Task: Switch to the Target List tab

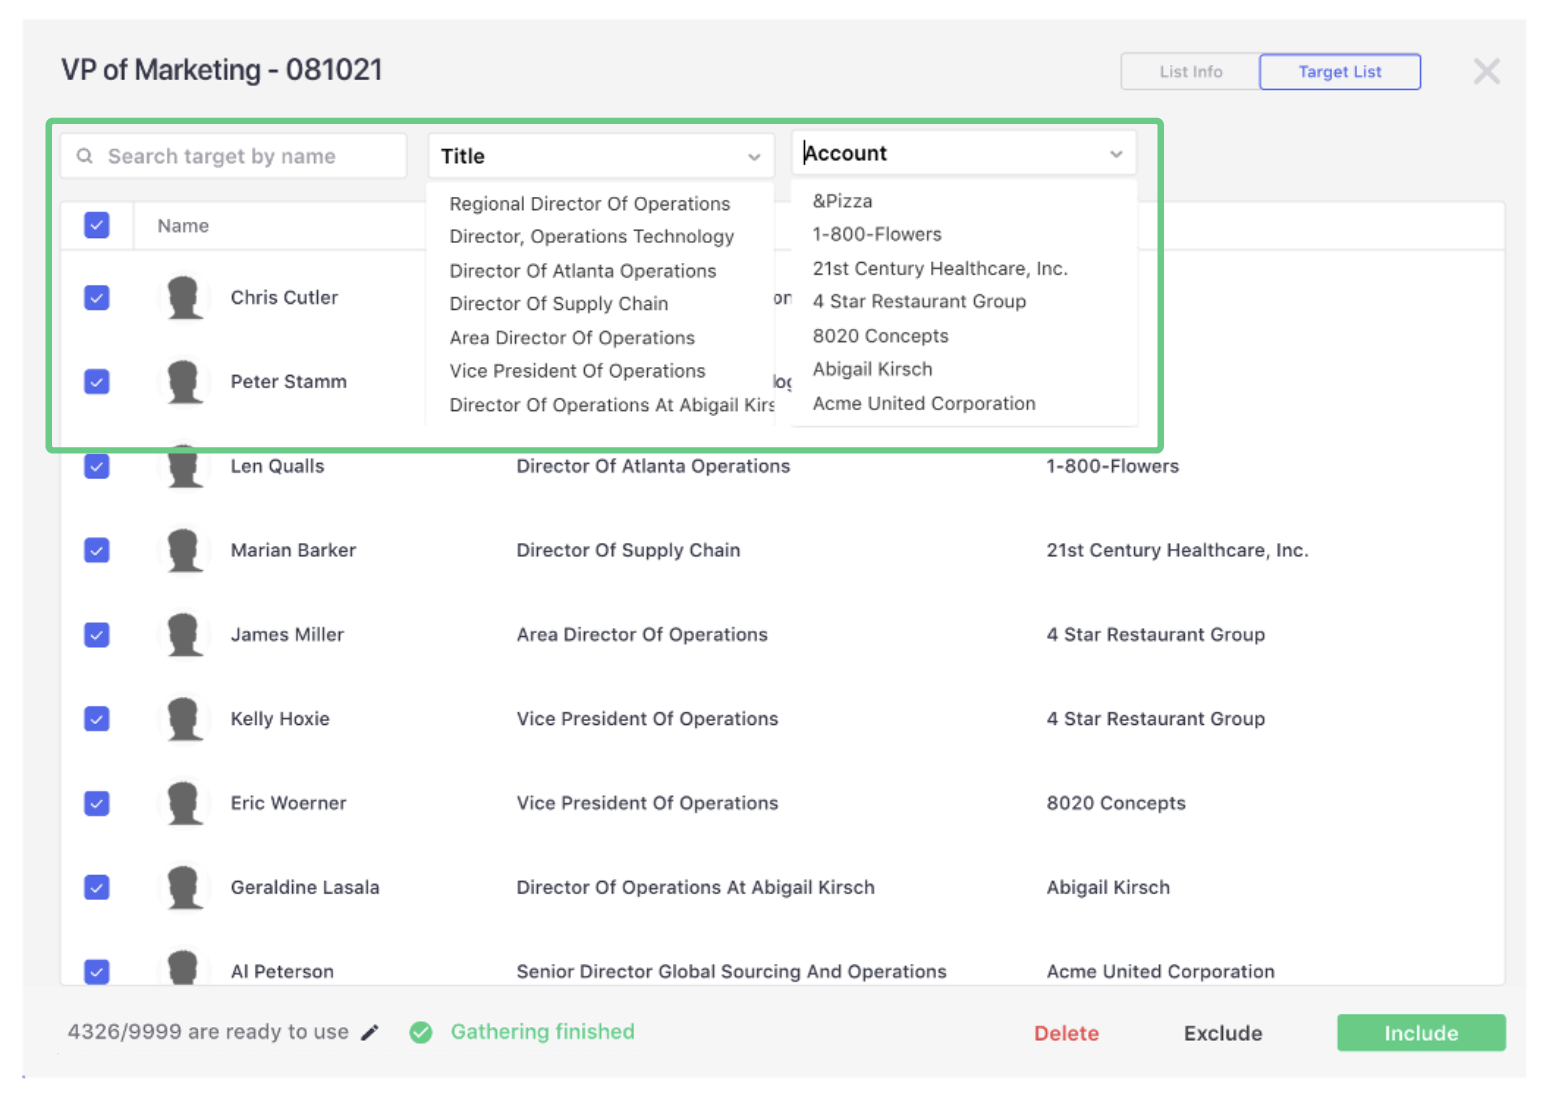Action: [x=1339, y=72]
